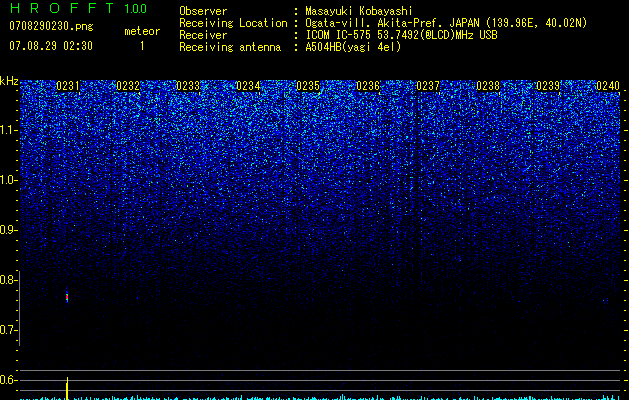Click the Receiving Location line
Image resolution: width=629 pixels, height=400 pixels.
tap(383, 23)
